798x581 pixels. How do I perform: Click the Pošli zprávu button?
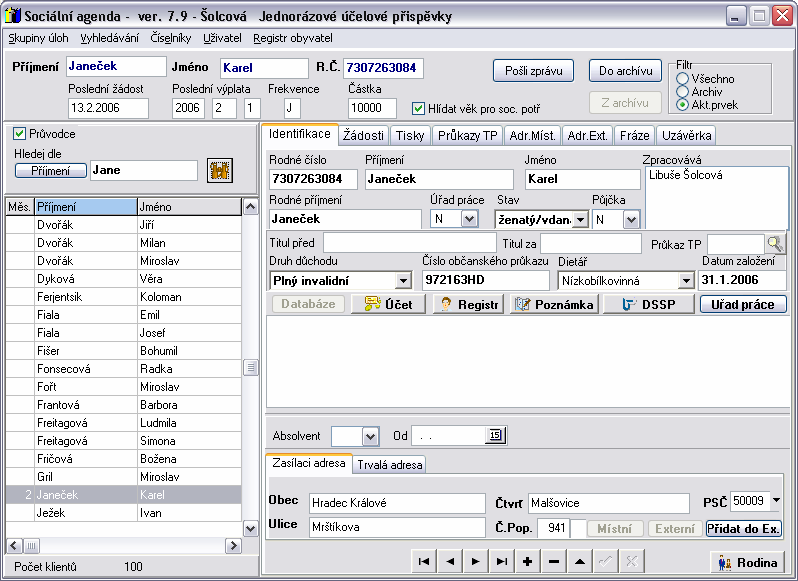pyautogui.click(x=533, y=71)
